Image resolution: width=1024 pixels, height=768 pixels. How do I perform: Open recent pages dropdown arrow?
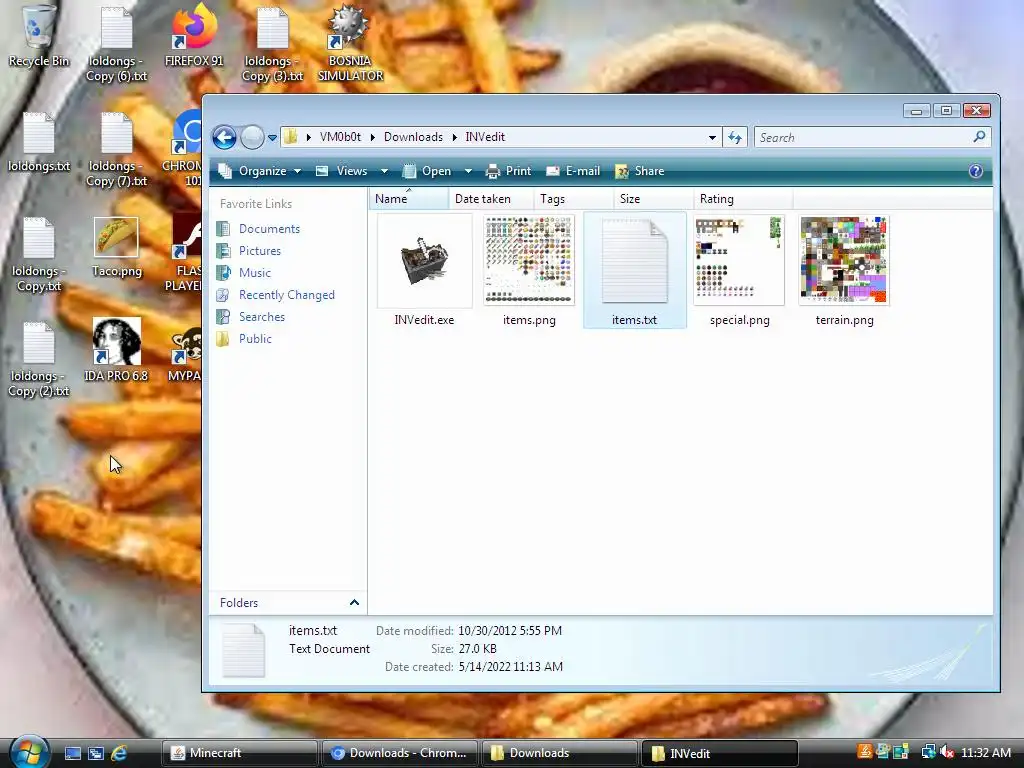click(x=272, y=138)
